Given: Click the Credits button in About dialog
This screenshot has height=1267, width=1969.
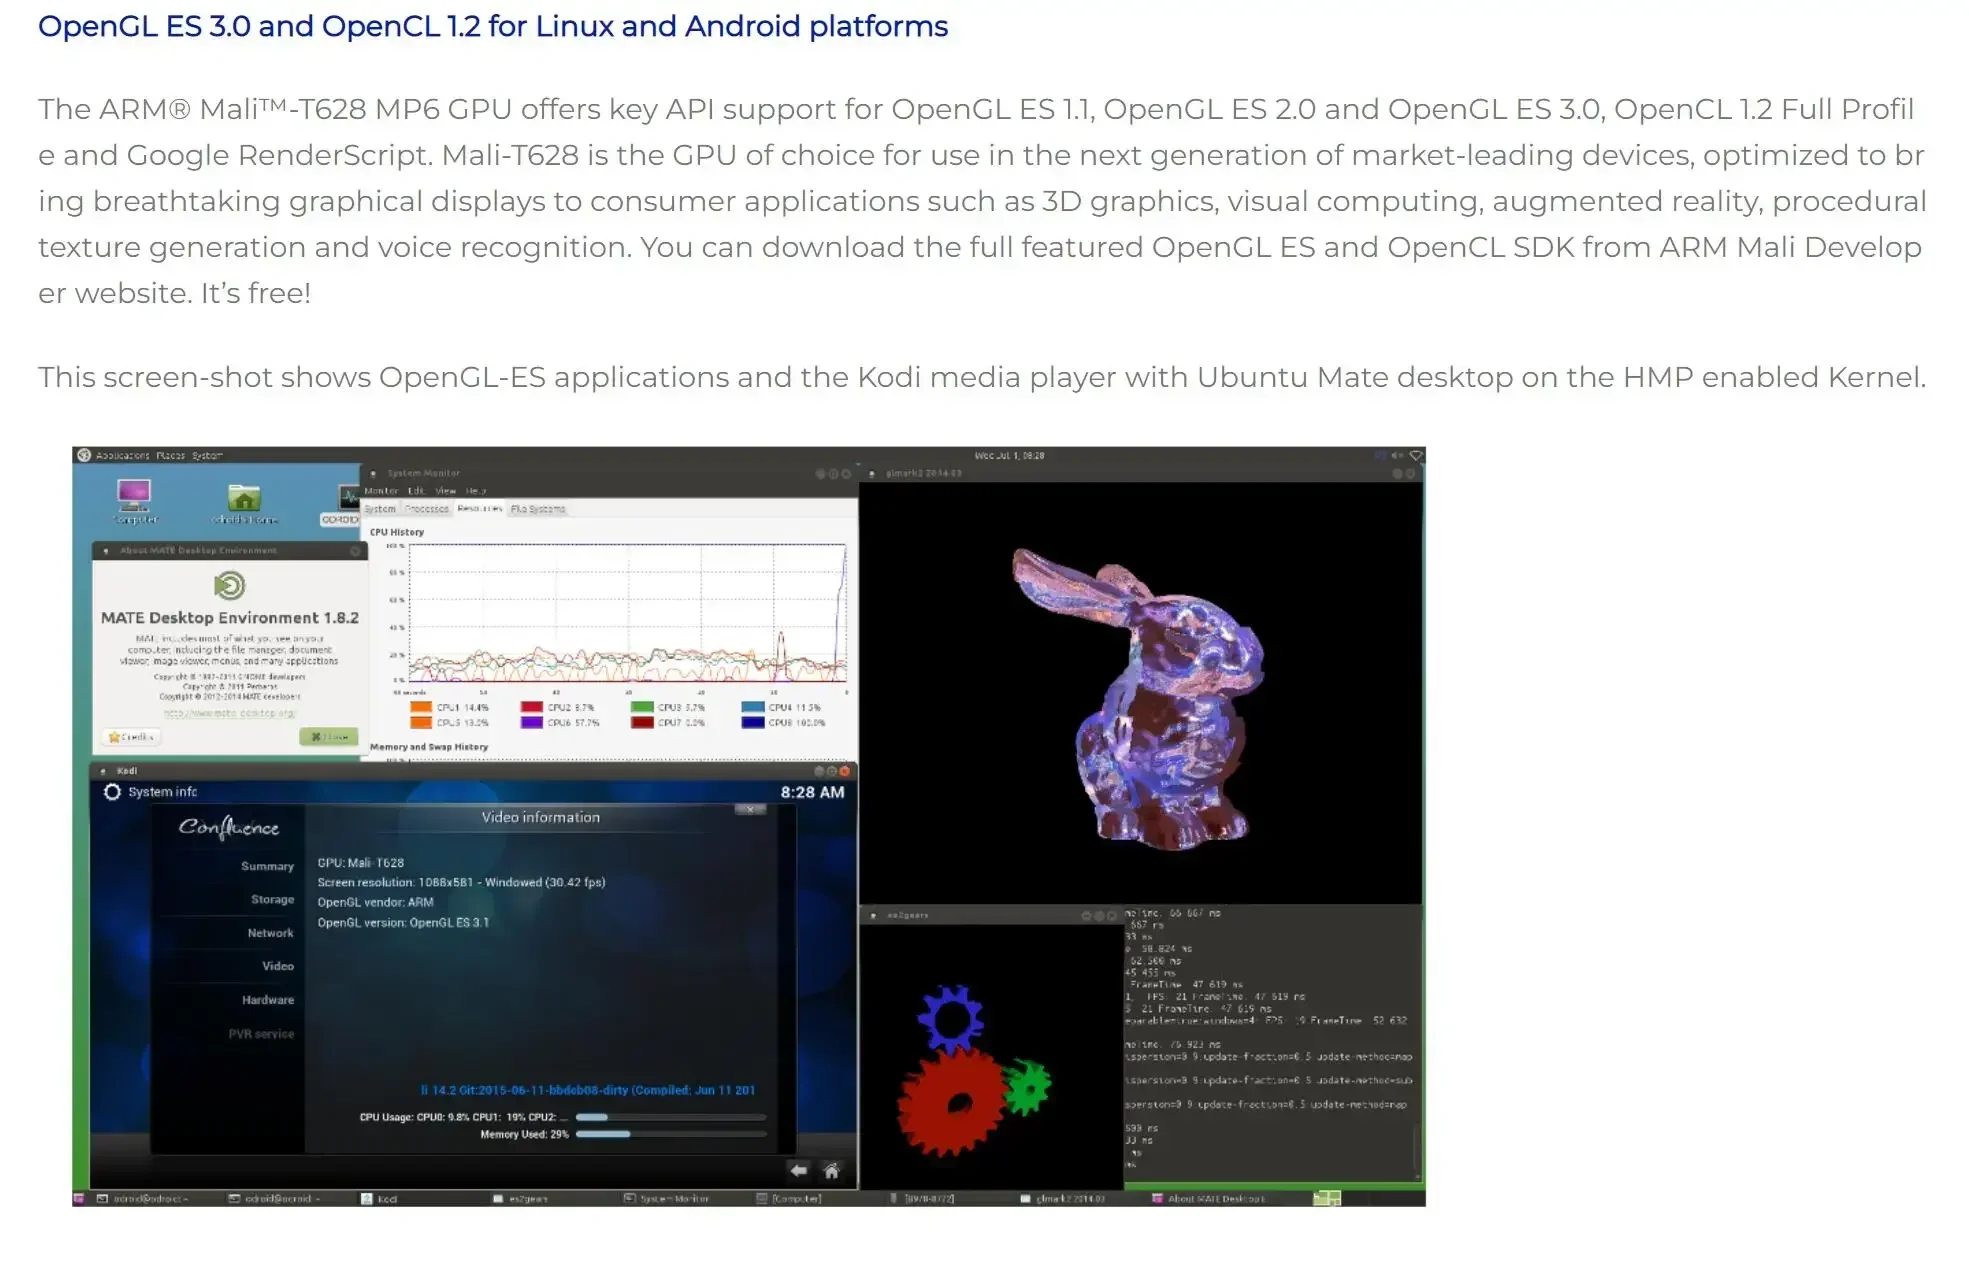Looking at the screenshot, I should (x=131, y=737).
